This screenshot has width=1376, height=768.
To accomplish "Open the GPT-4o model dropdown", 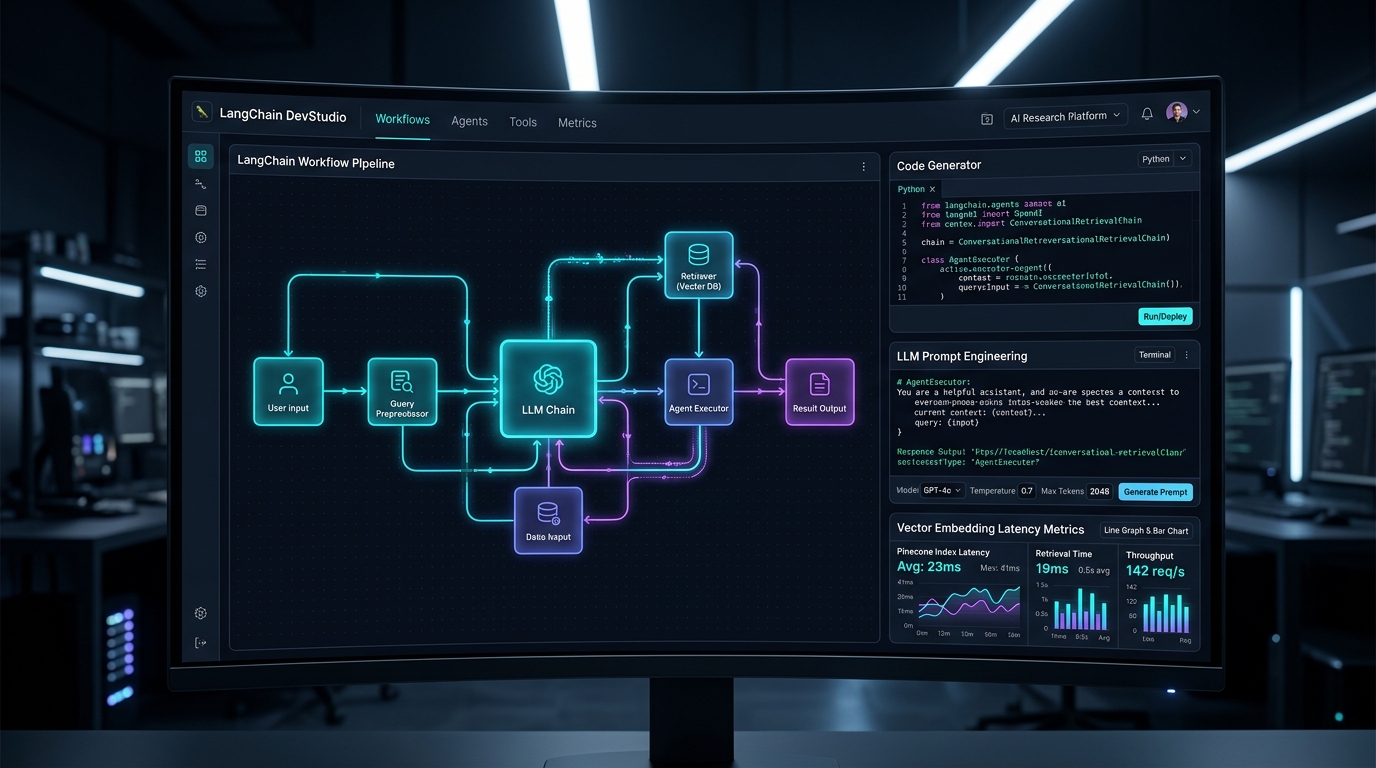I will [942, 491].
